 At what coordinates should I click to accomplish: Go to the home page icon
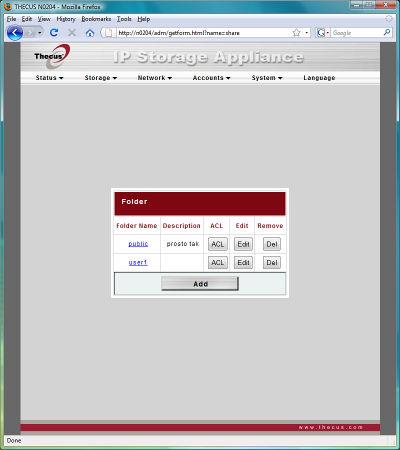point(90,33)
